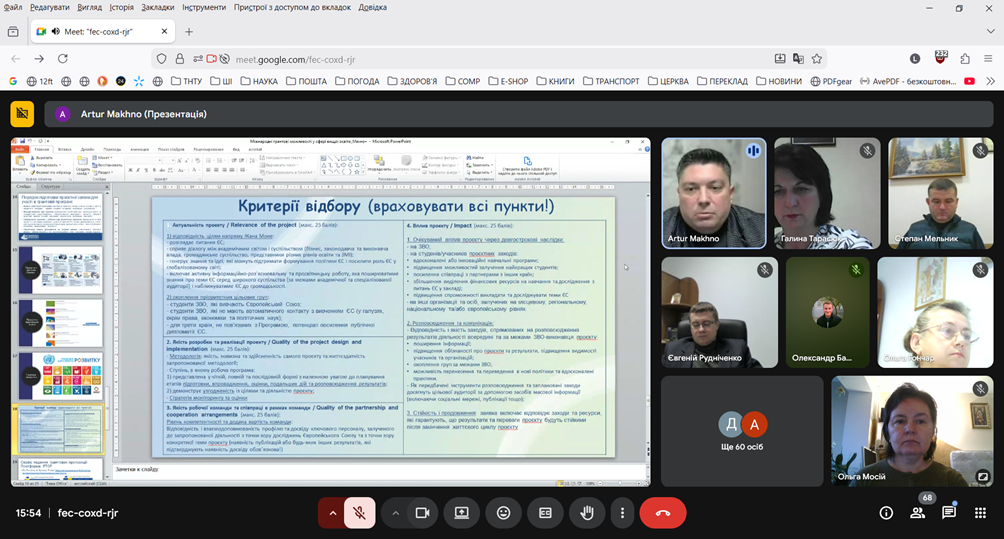The width and height of the screenshot is (1004, 539).
Task: Raise your hand in the meeting
Action: click(x=587, y=512)
